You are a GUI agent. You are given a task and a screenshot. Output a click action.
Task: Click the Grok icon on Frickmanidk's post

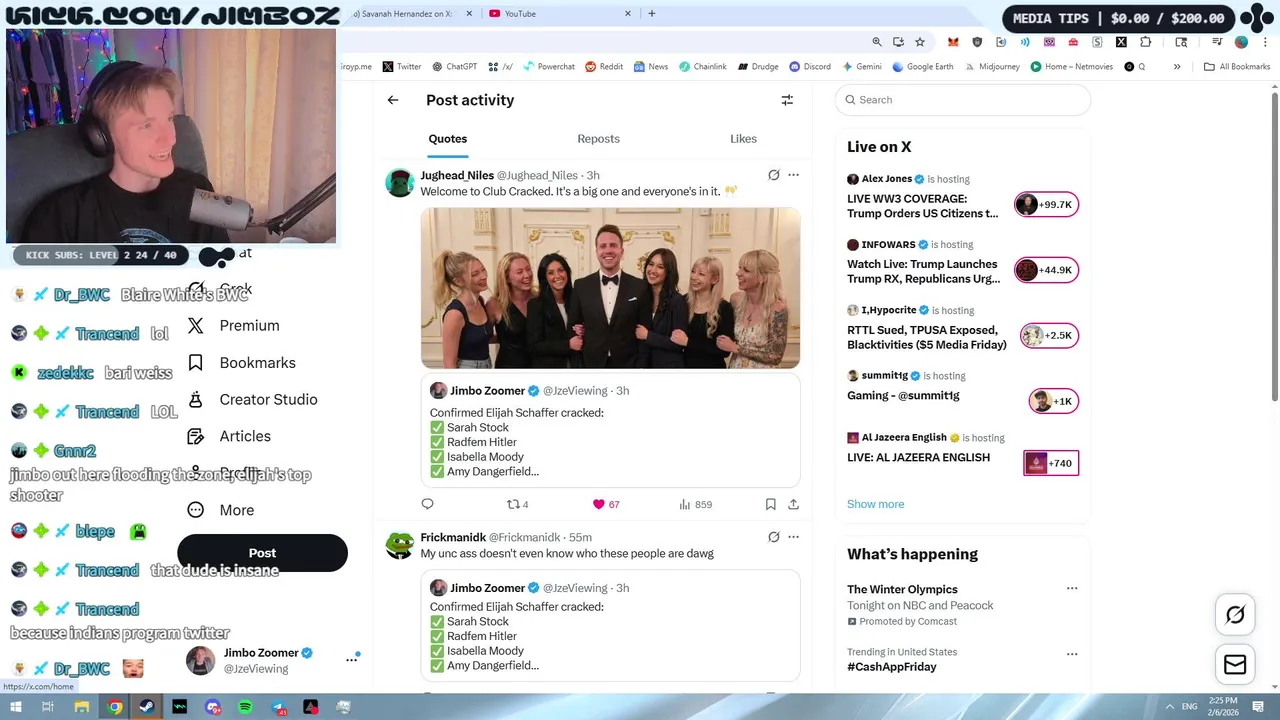pos(773,537)
